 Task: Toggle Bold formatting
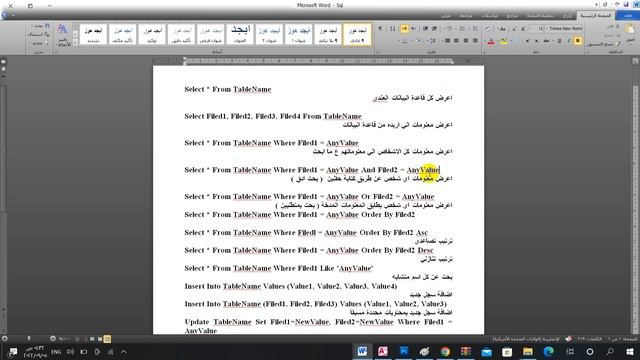tap(577, 41)
